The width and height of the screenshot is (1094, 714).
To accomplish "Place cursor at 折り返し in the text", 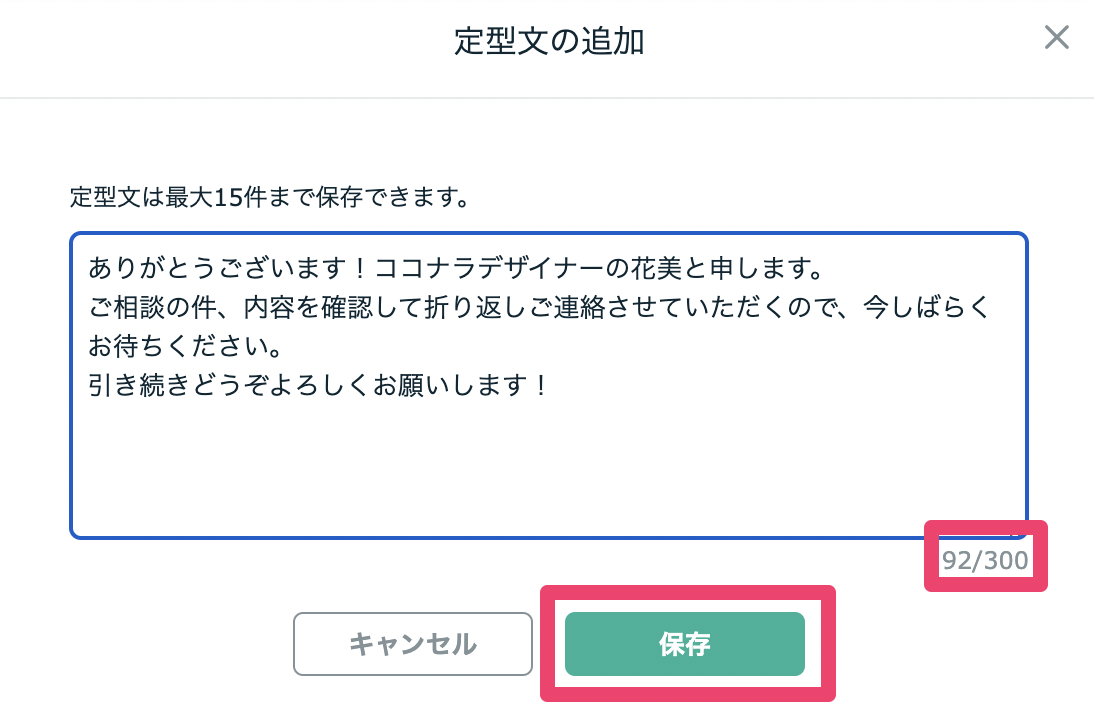I will point(456,308).
